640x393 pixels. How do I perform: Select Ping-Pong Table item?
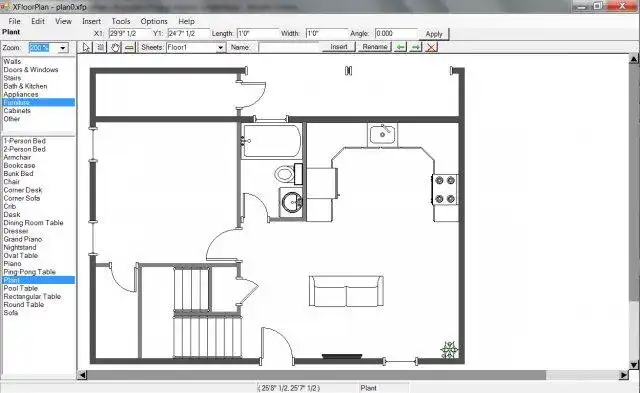click(29, 272)
